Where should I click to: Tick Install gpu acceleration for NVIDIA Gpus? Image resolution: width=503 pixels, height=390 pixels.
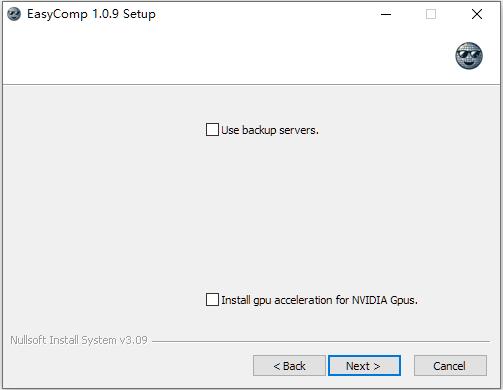pos(212,300)
